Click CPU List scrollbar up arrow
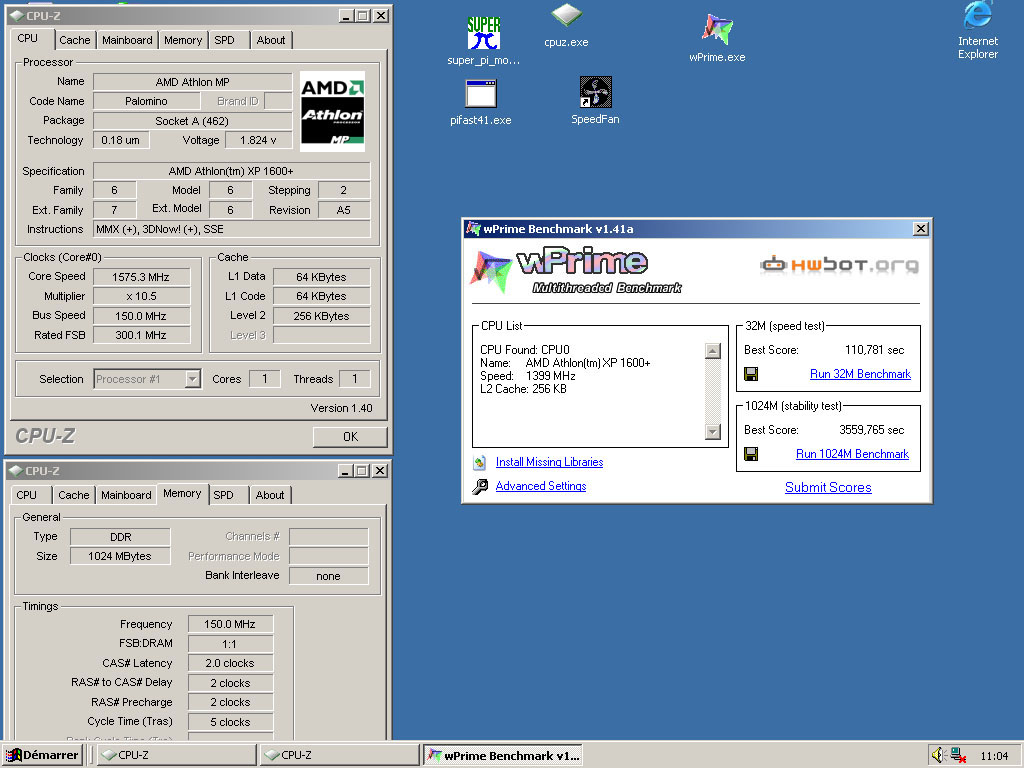1024x768 pixels. [713, 351]
